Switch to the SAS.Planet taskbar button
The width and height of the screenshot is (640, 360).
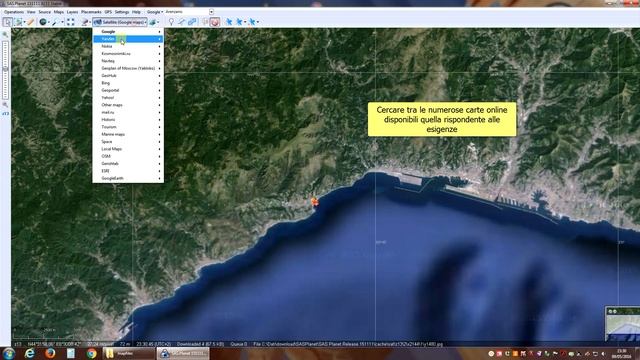pyautogui.click(x=183, y=353)
